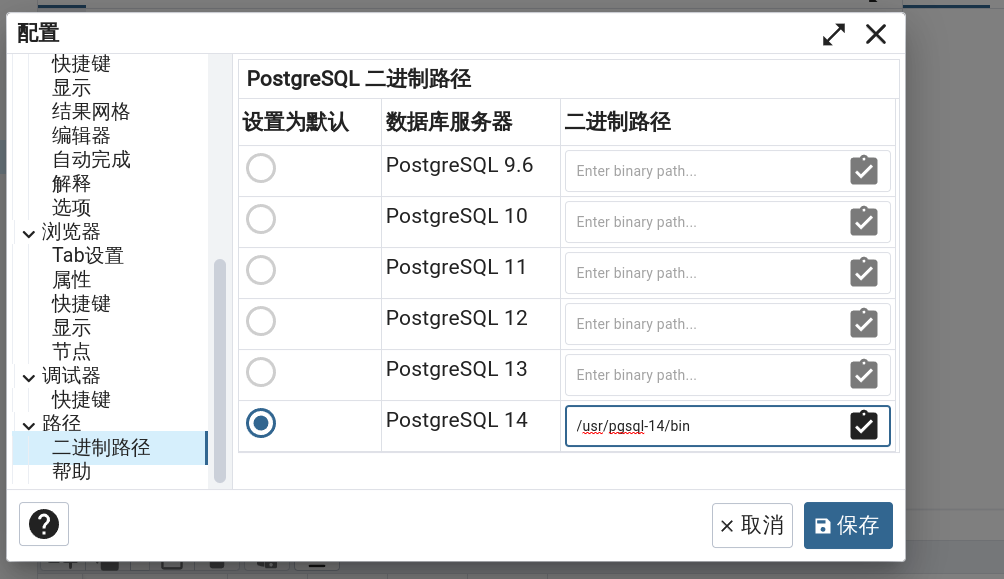The width and height of the screenshot is (1004, 579).
Task: Select the PostgreSQL 14 default radio button
Action: pos(261,423)
